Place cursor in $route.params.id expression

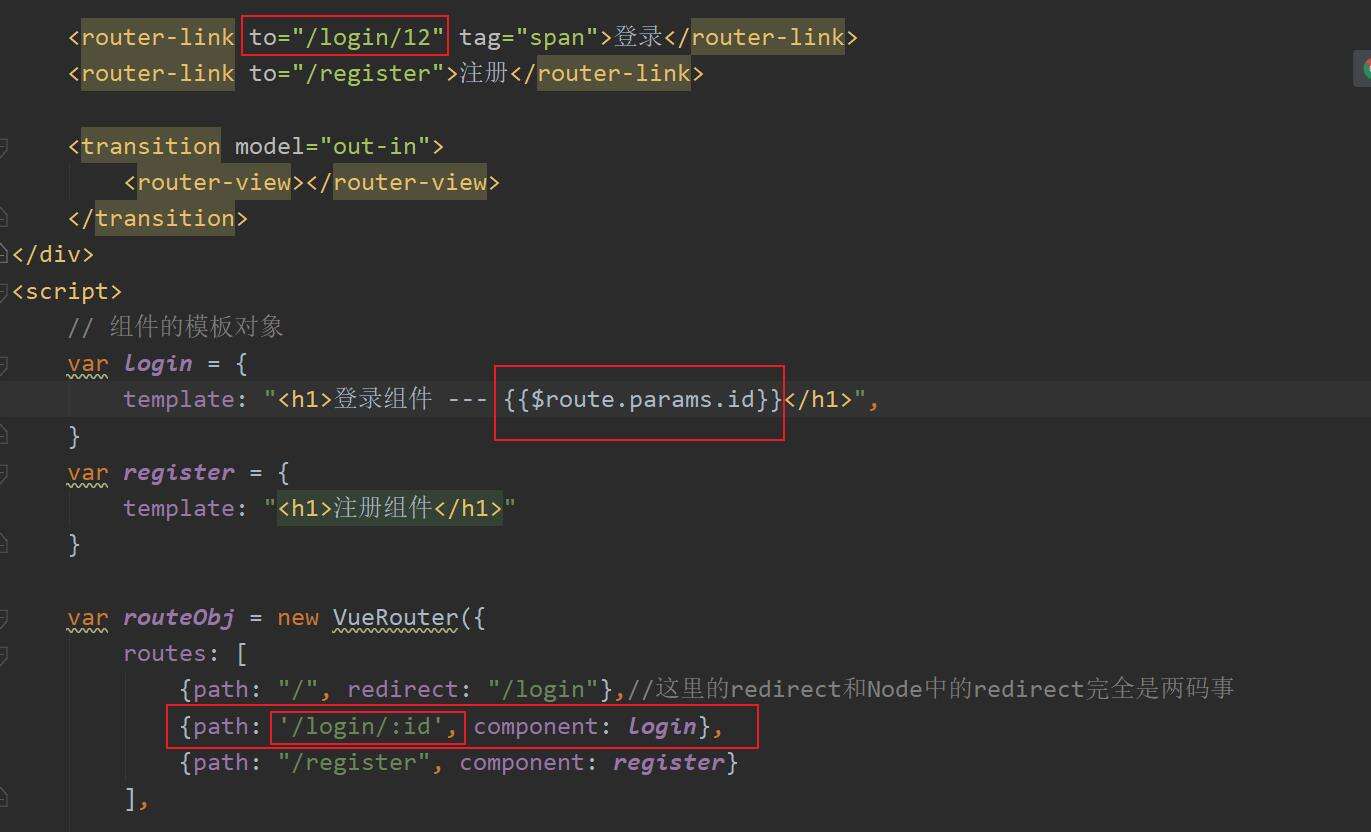click(x=640, y=400)
